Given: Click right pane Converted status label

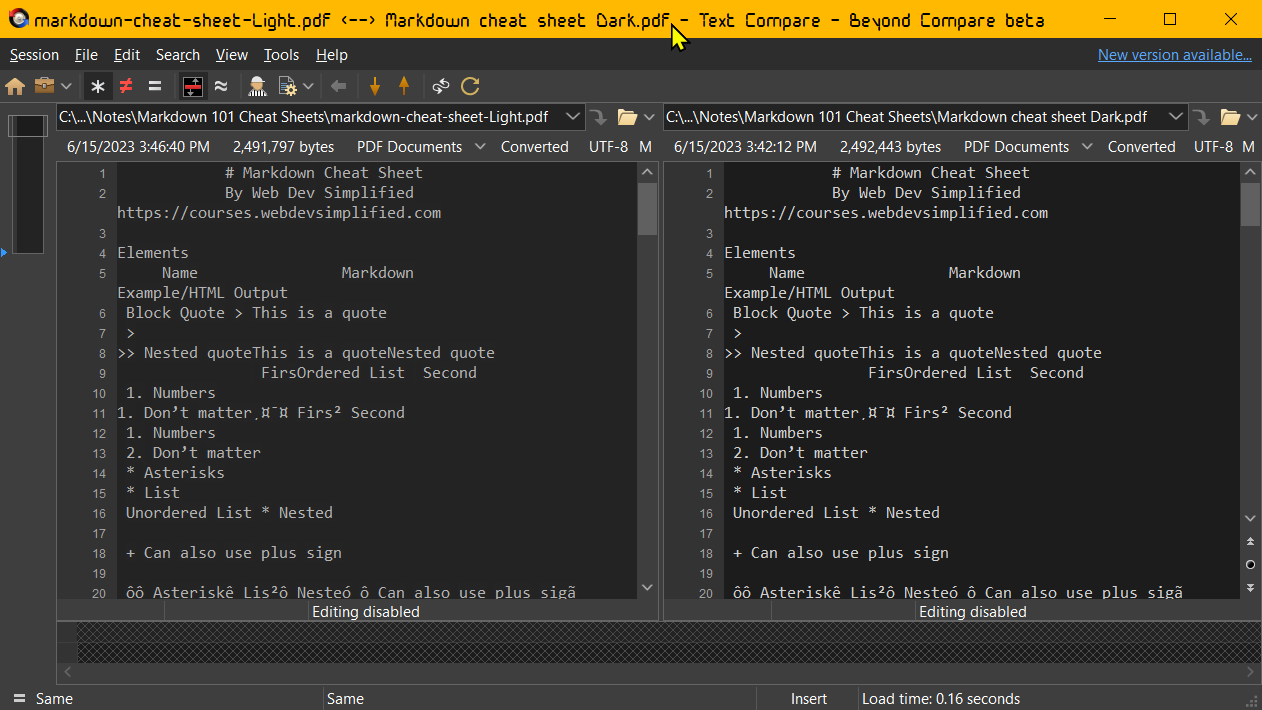Looking at the screenshot, I should [x=1141, y=147].
